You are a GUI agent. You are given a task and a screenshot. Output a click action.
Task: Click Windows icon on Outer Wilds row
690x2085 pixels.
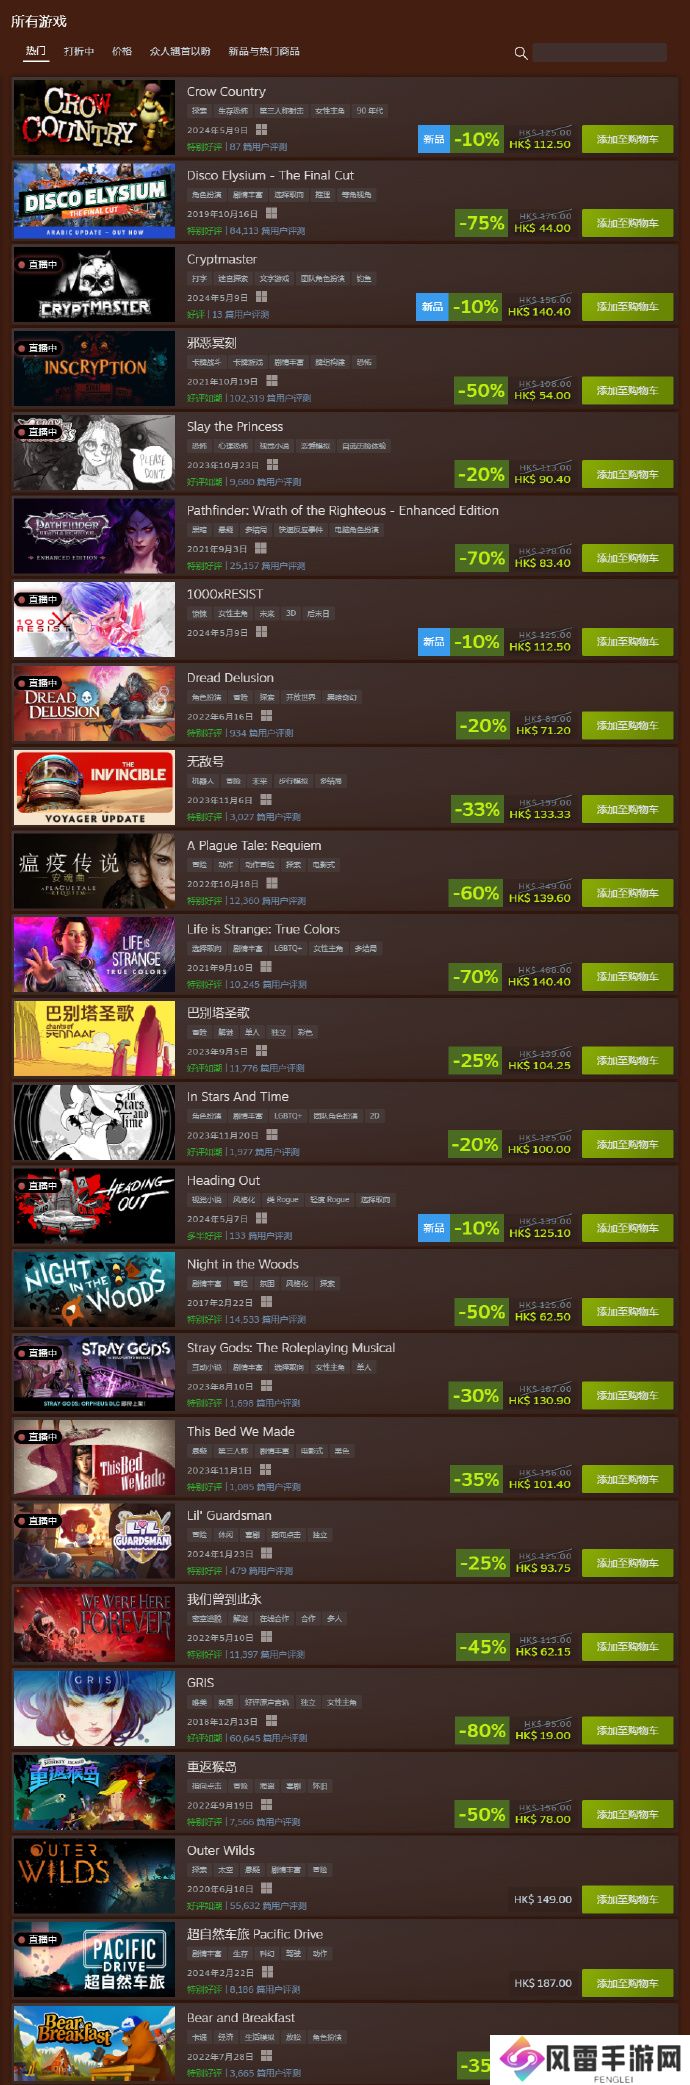pyautogui.click(x=267, y=1889)
